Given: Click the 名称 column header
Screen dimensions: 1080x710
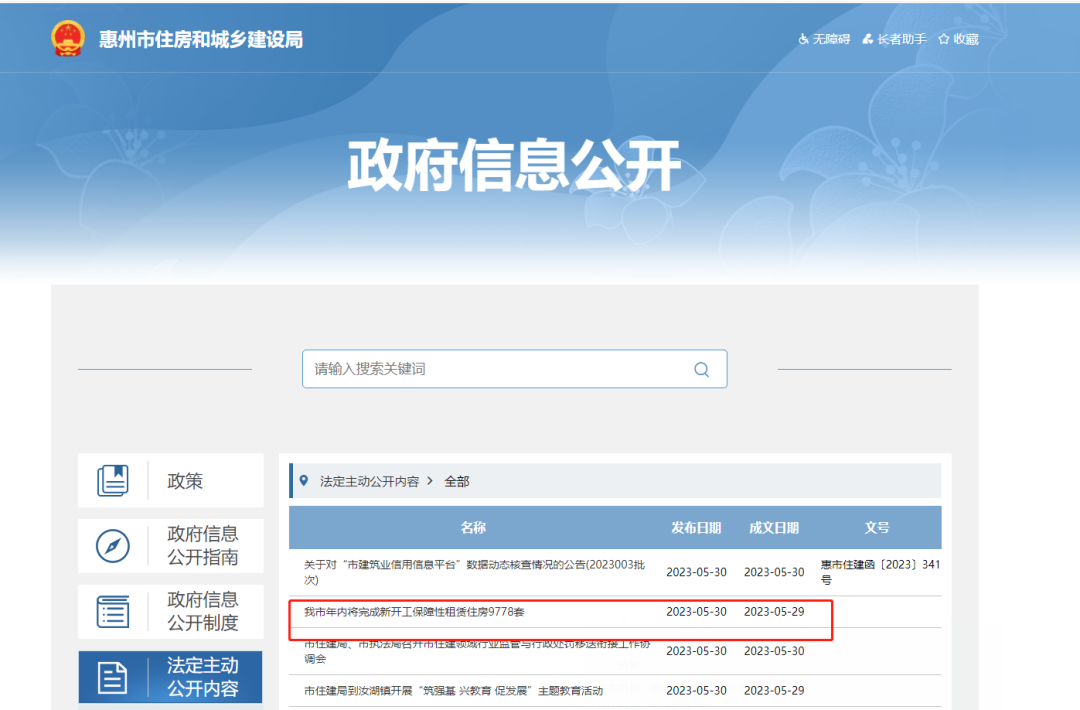Looking at the screenshot, I should [x=473, y=528].
